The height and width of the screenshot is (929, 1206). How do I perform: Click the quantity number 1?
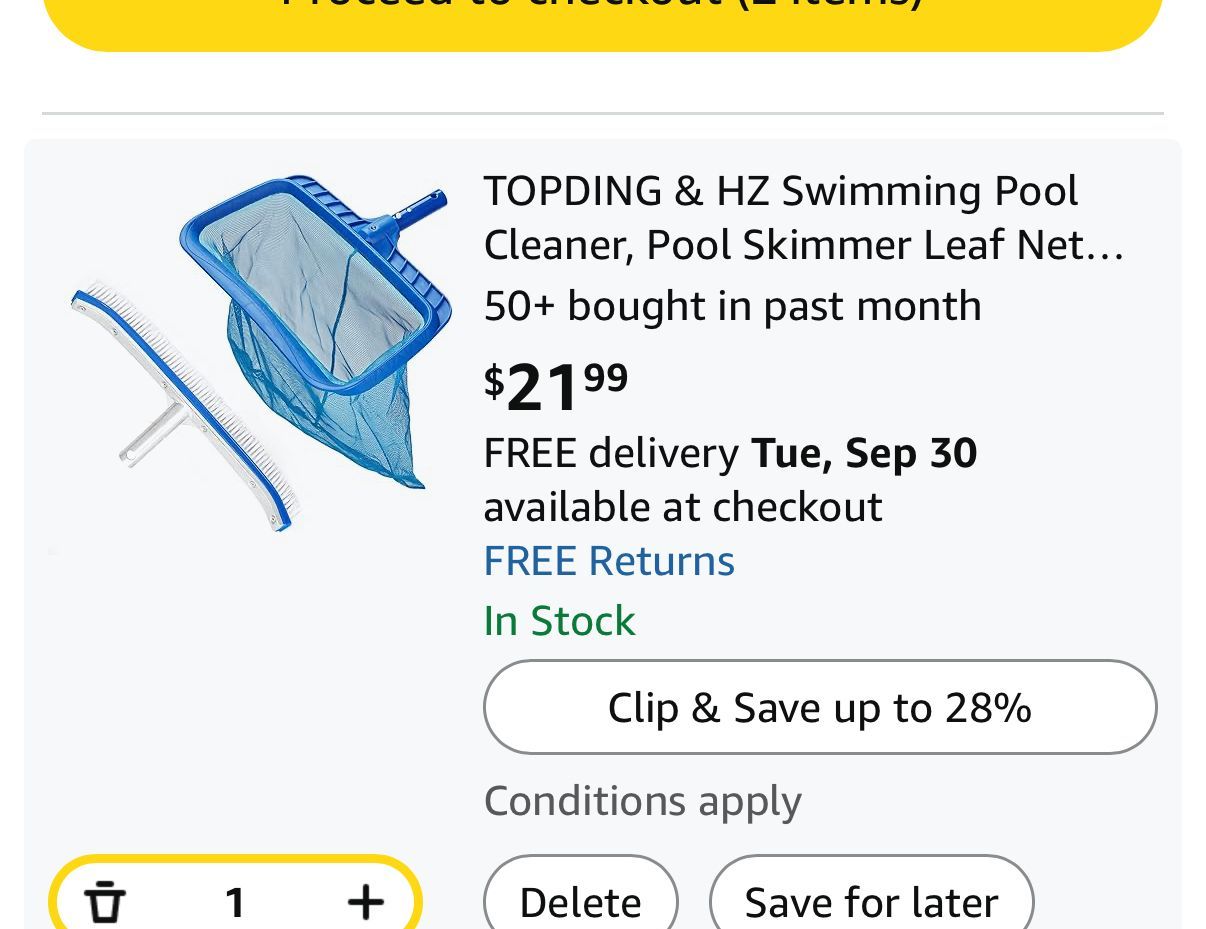pyautogui.click(x=235, y=903)
